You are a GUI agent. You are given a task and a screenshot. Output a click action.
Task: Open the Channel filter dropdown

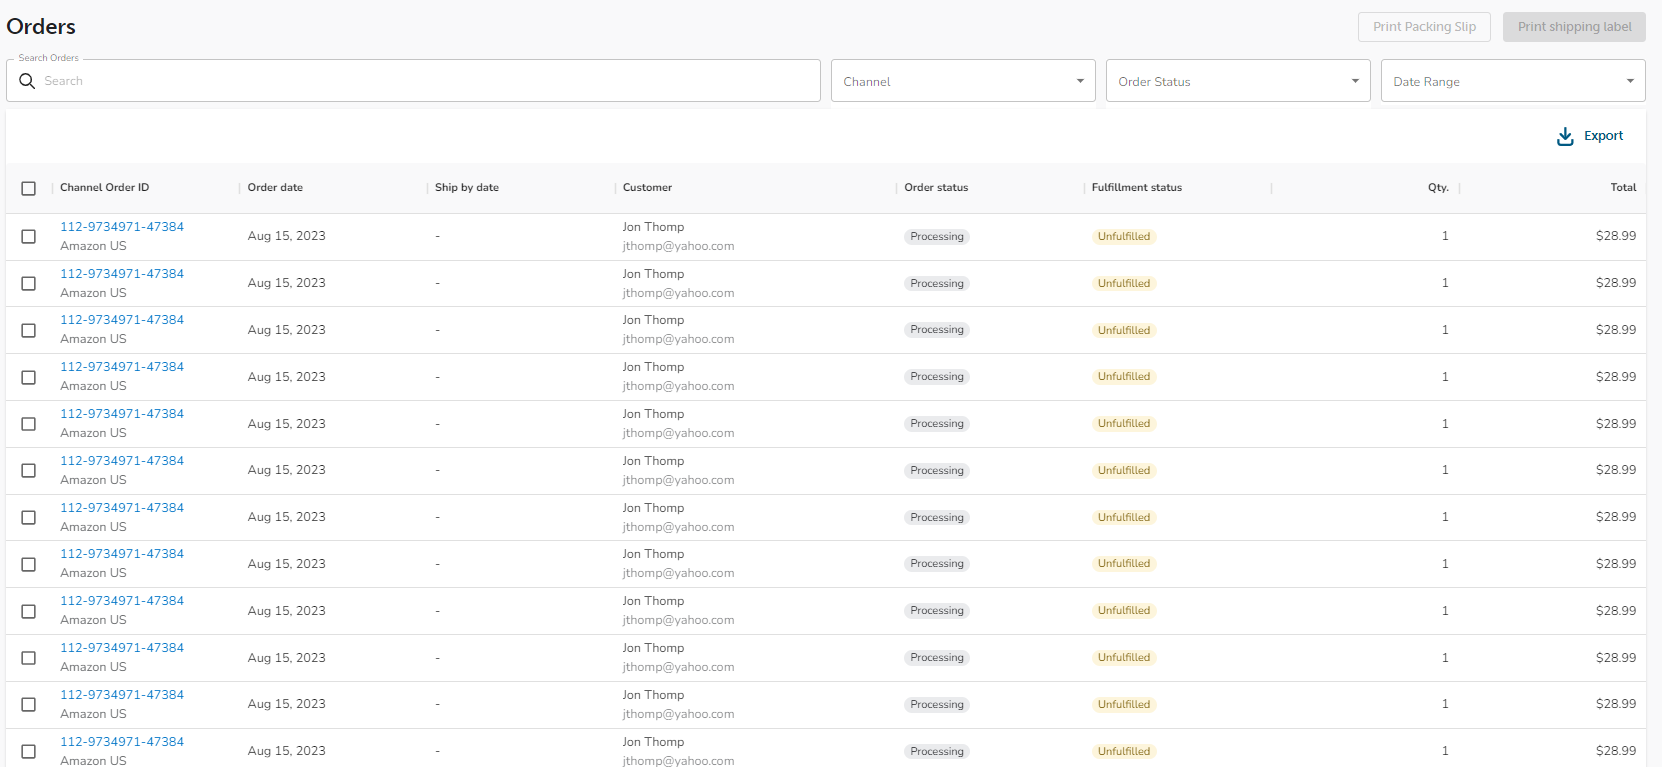click(963, 80)
